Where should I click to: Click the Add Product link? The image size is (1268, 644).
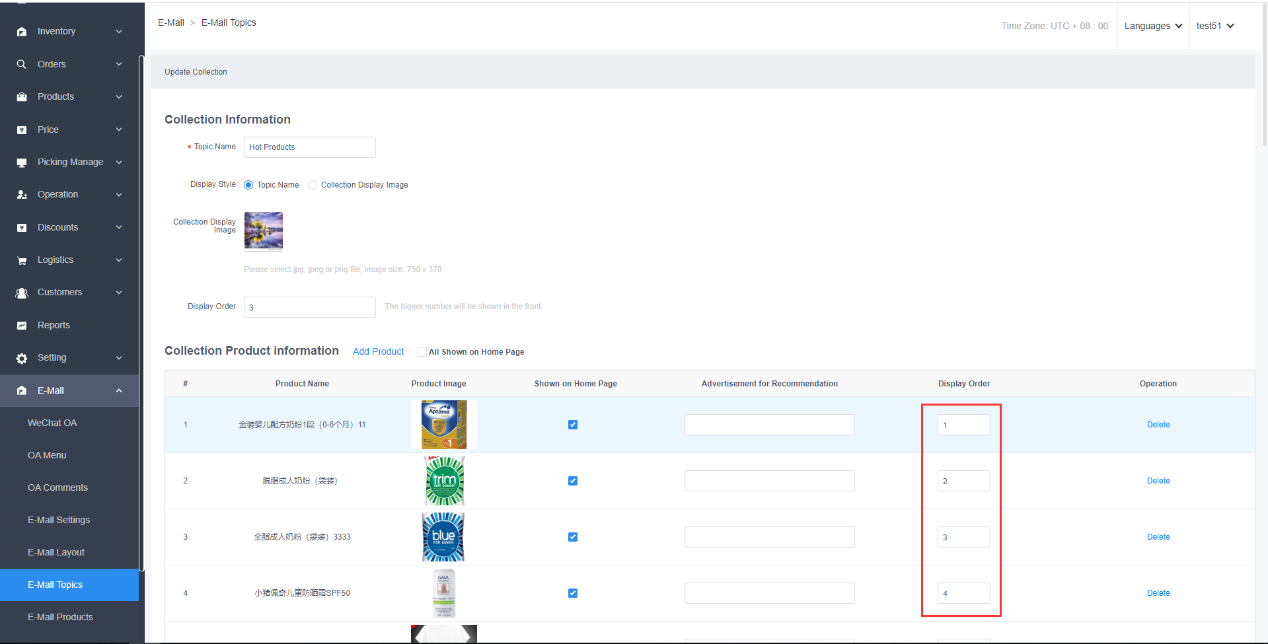click(x=378, y=352)
